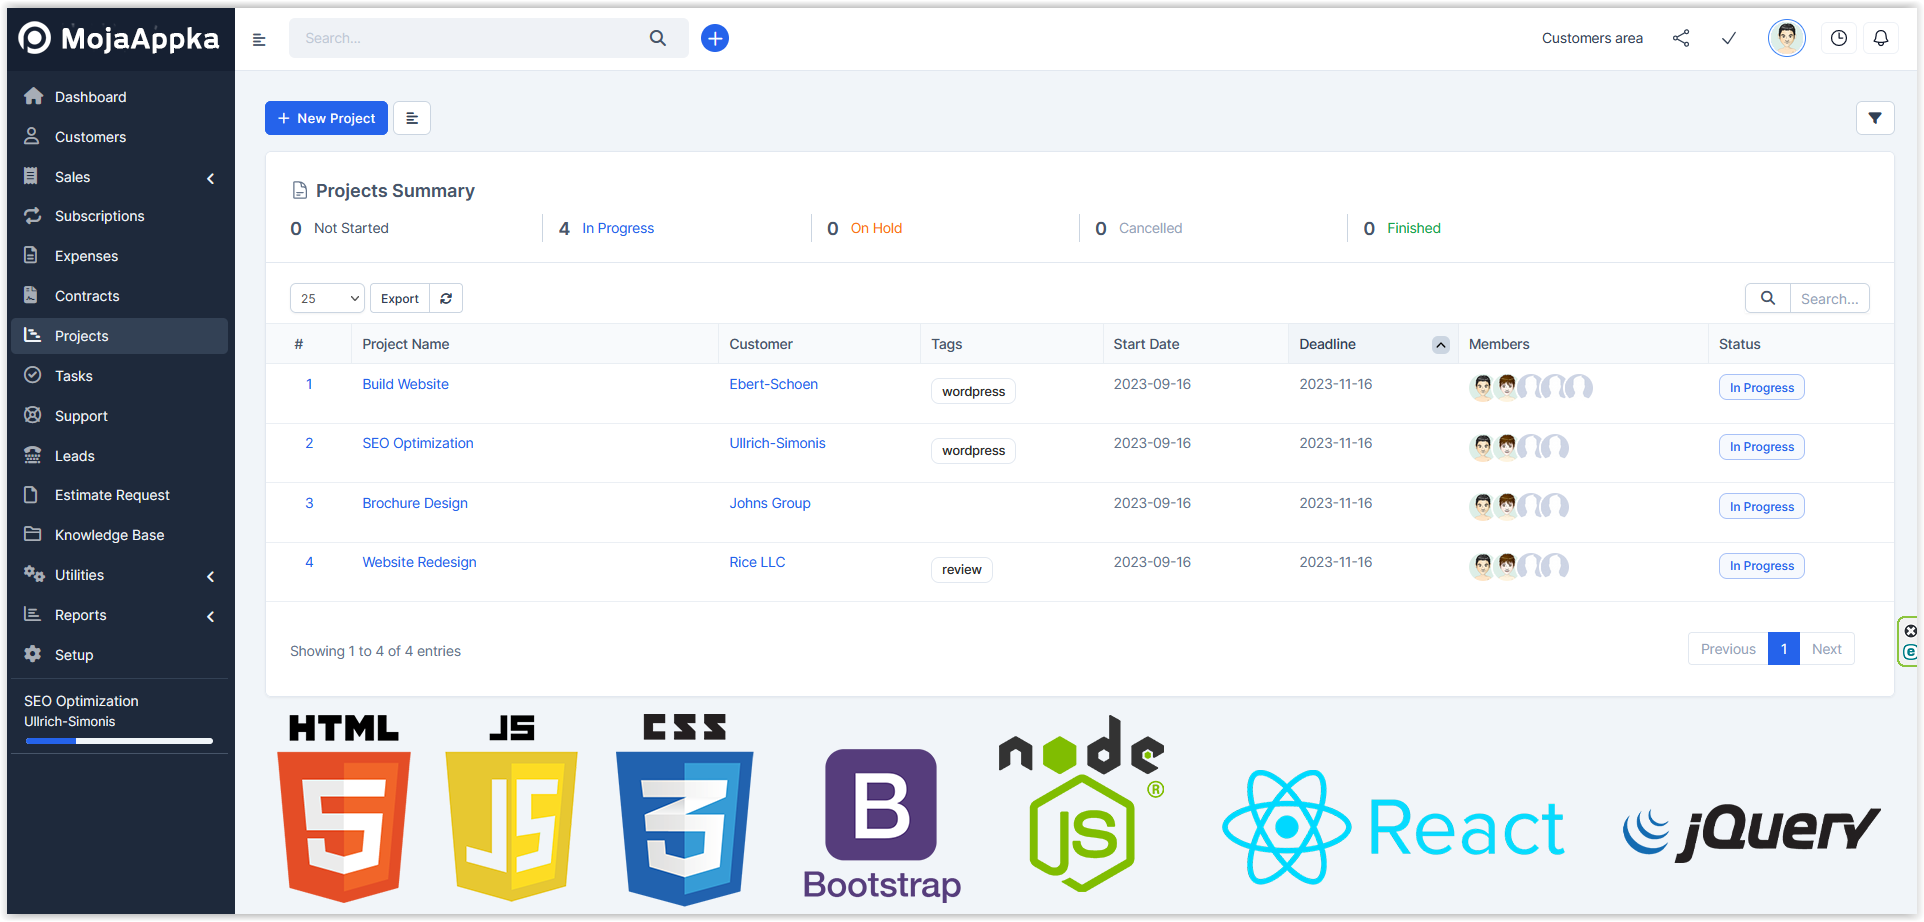1924x922 pixels.
Task: Click the Subscriptions repeat icon
Action: (33, 215)
